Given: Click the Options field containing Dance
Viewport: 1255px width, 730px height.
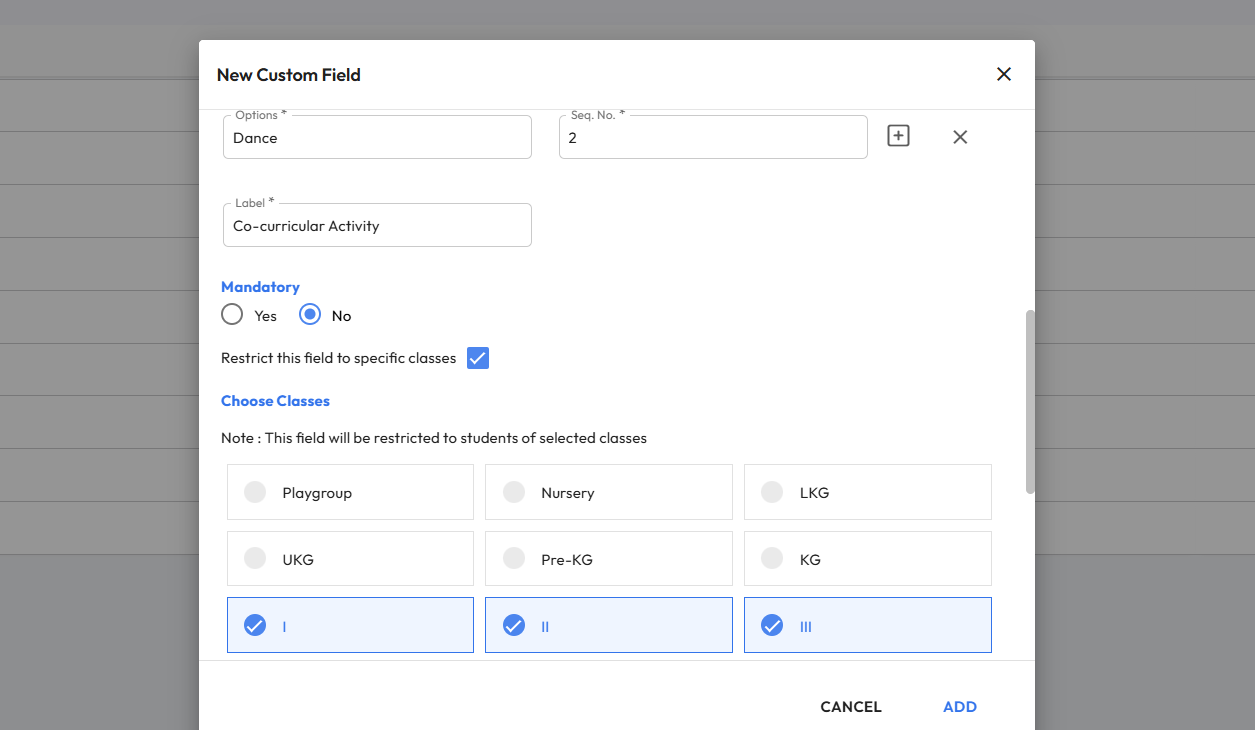Looking at the screenshot, I should (x=377, y=138).
